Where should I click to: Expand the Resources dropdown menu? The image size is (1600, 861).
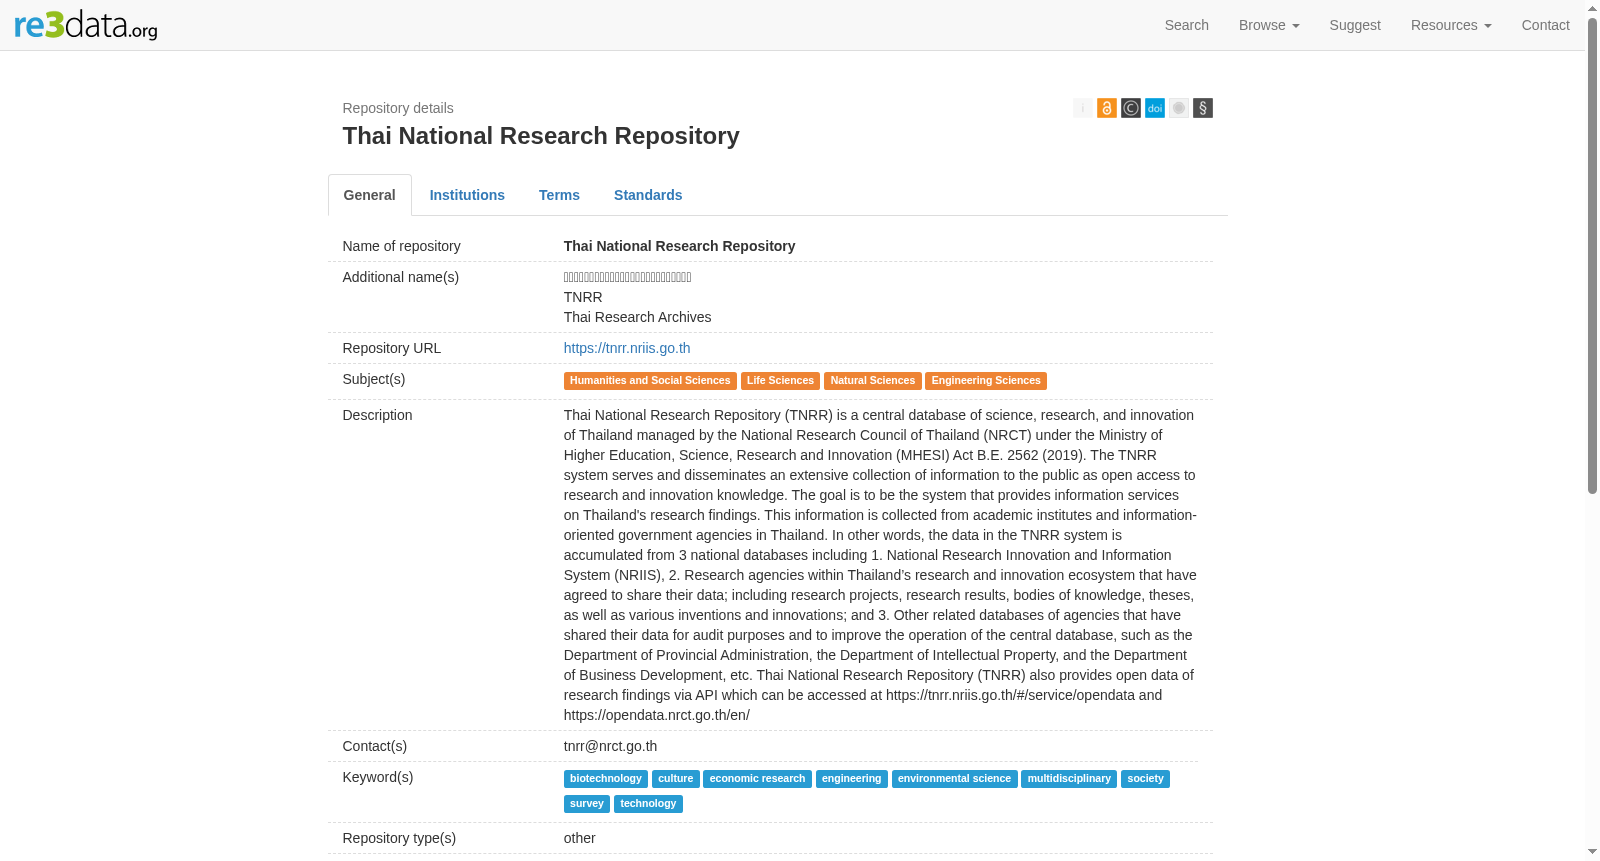coord(1451,25)
